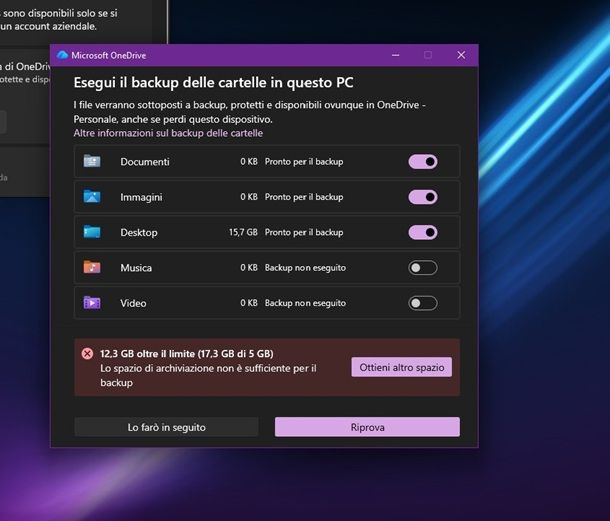
Task: Click the maximize button of the OneDrive window
Action: click(428, 55)
